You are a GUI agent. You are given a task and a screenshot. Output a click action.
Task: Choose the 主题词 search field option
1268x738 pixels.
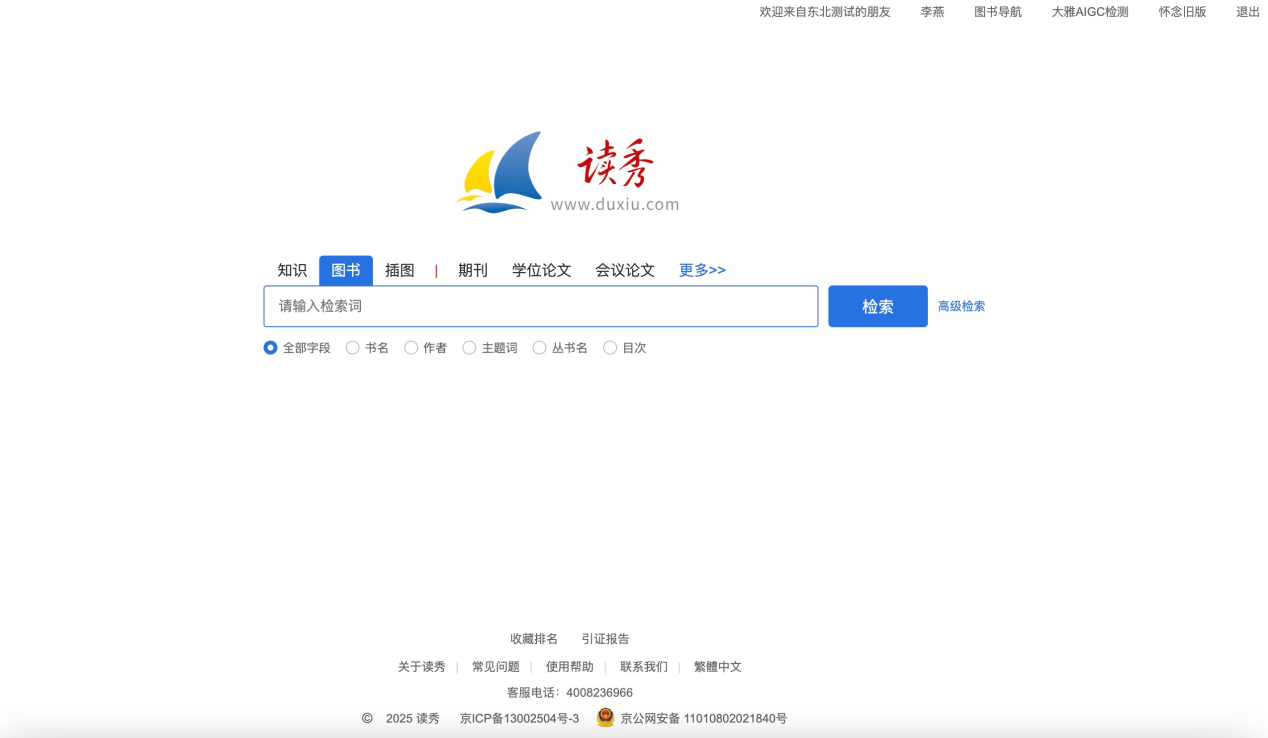coord(470,348)
